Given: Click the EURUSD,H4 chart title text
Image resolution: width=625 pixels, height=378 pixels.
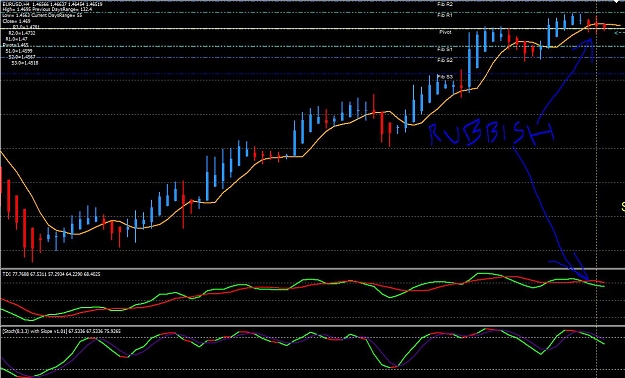Looking at the screenshot, I should [x=52, y=4].
